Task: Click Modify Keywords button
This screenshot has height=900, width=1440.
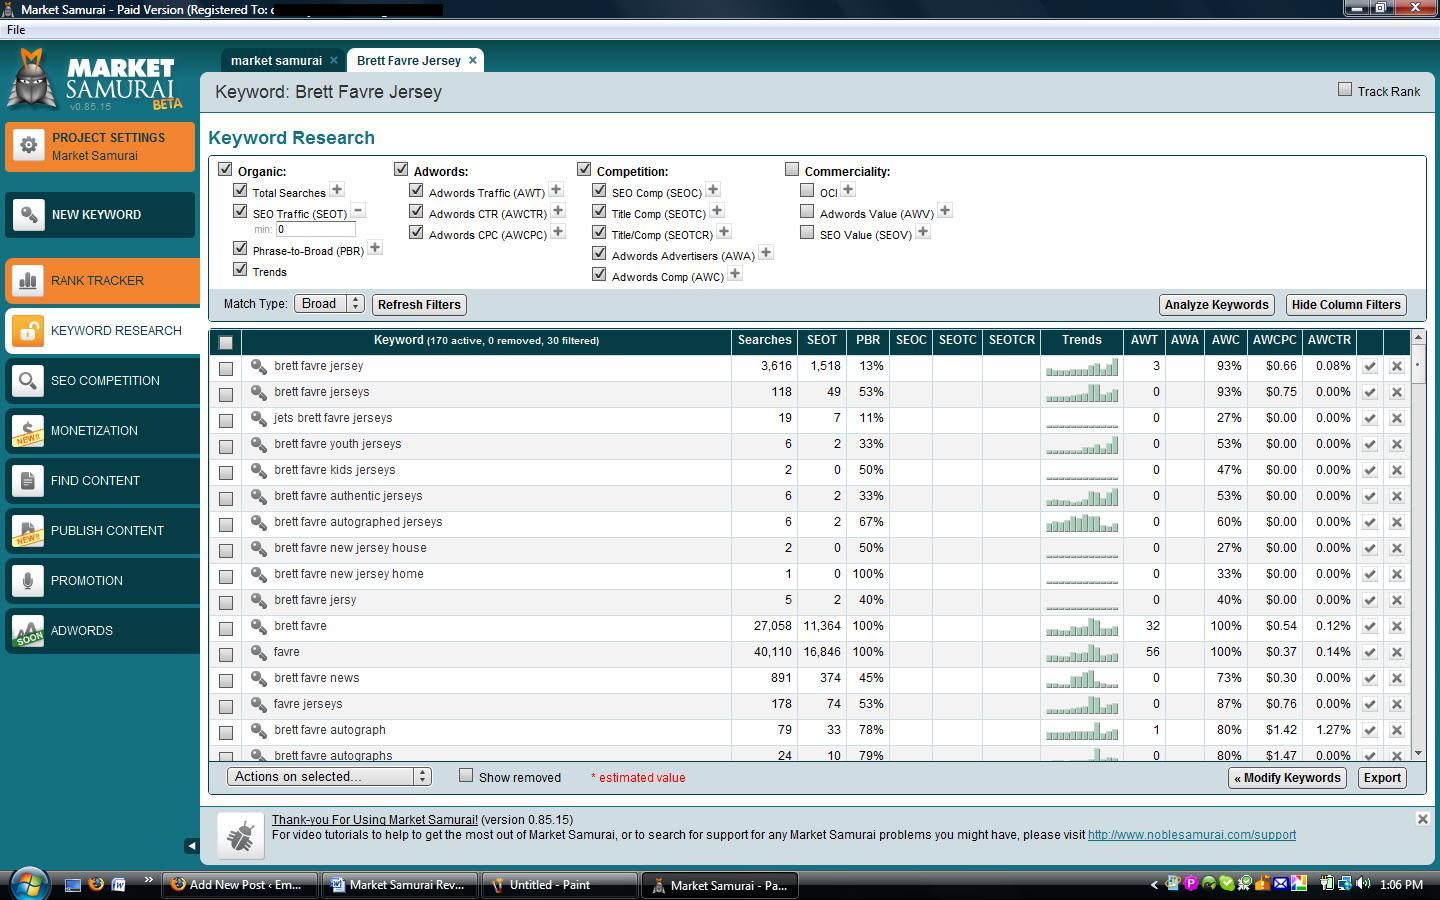Action: (1287, 778)
